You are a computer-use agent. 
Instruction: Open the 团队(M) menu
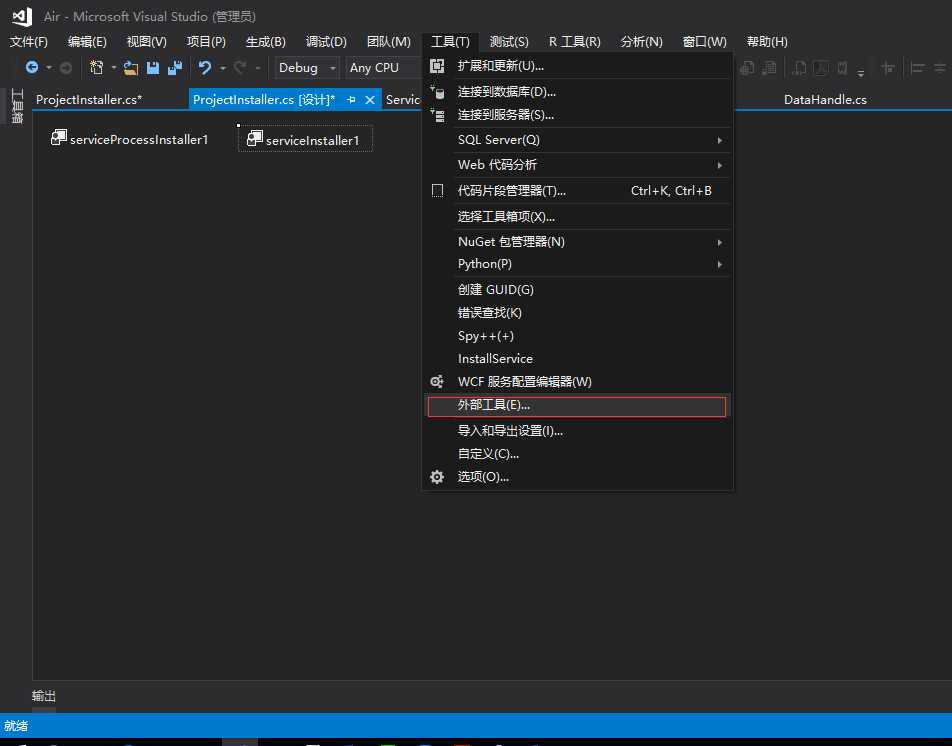pyautogui.click(x=389, y=41)
